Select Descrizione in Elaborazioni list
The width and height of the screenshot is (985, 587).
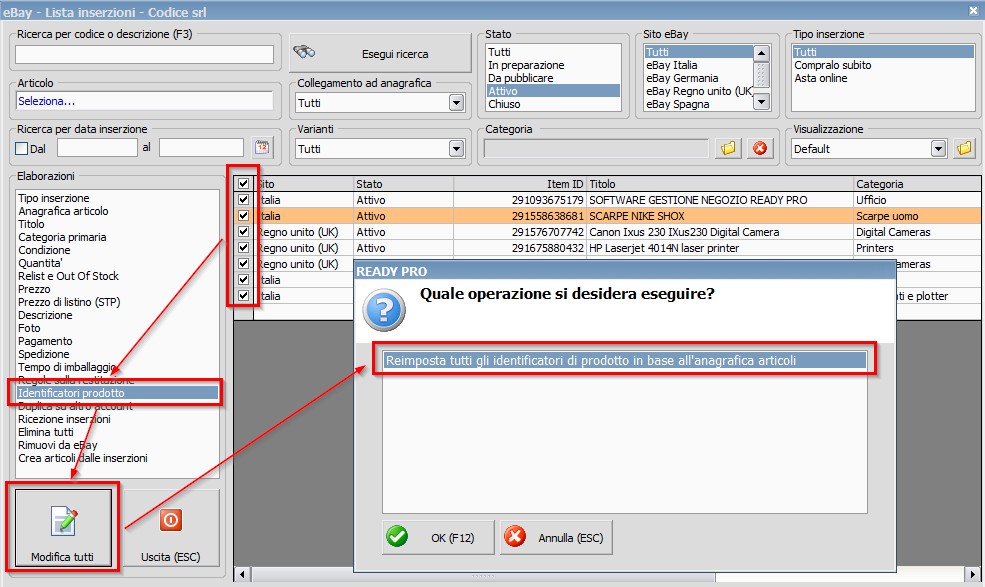(117, 315)
